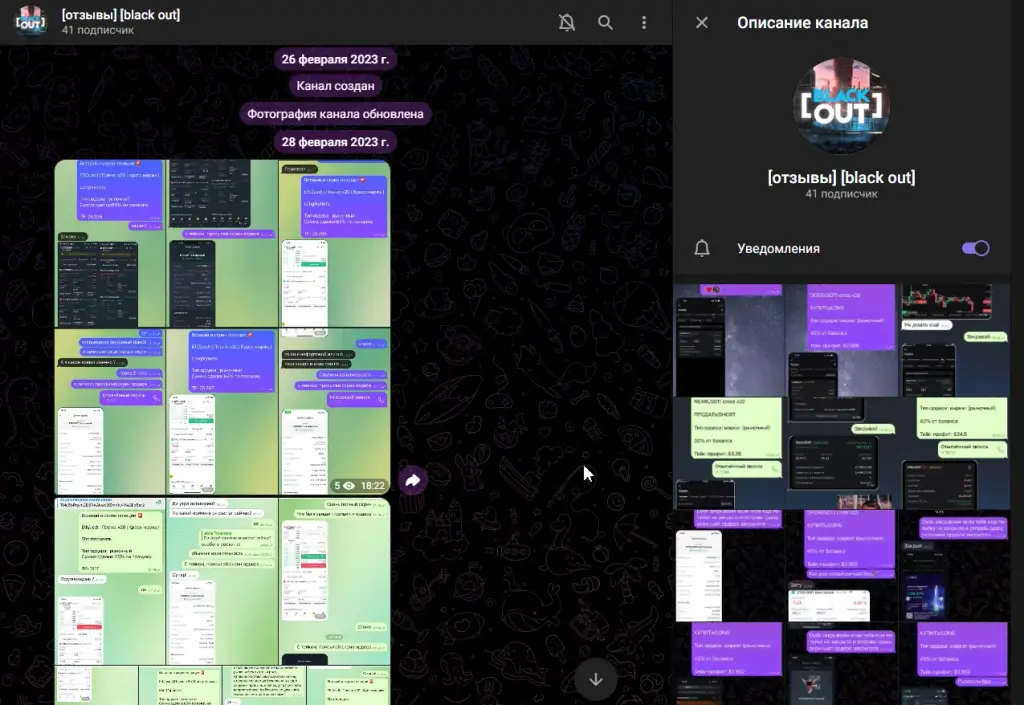Click the '18:22' timestamp on first album
This screenshot has height=705, width=1024.
pyautogui.click(x=373, y=486)
